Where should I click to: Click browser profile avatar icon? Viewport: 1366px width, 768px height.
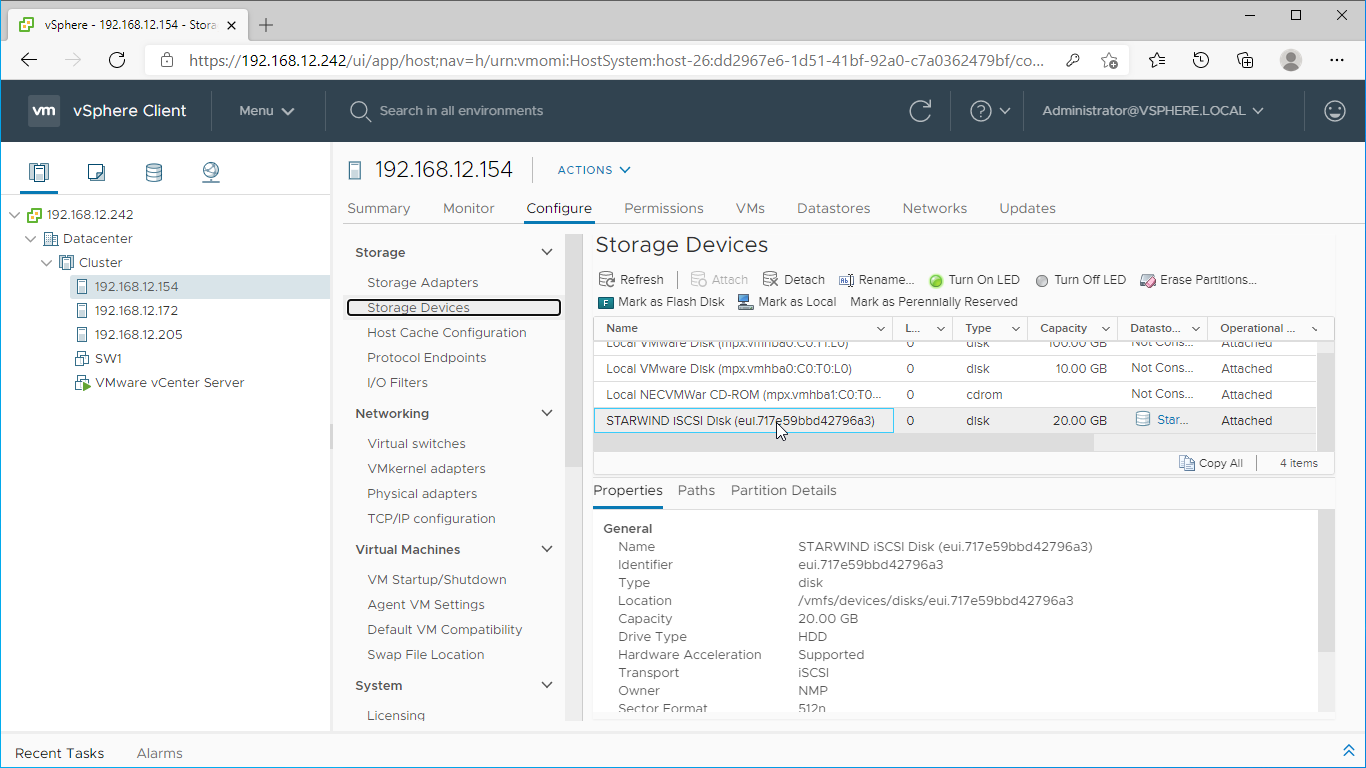click(x=1291, y=60)
